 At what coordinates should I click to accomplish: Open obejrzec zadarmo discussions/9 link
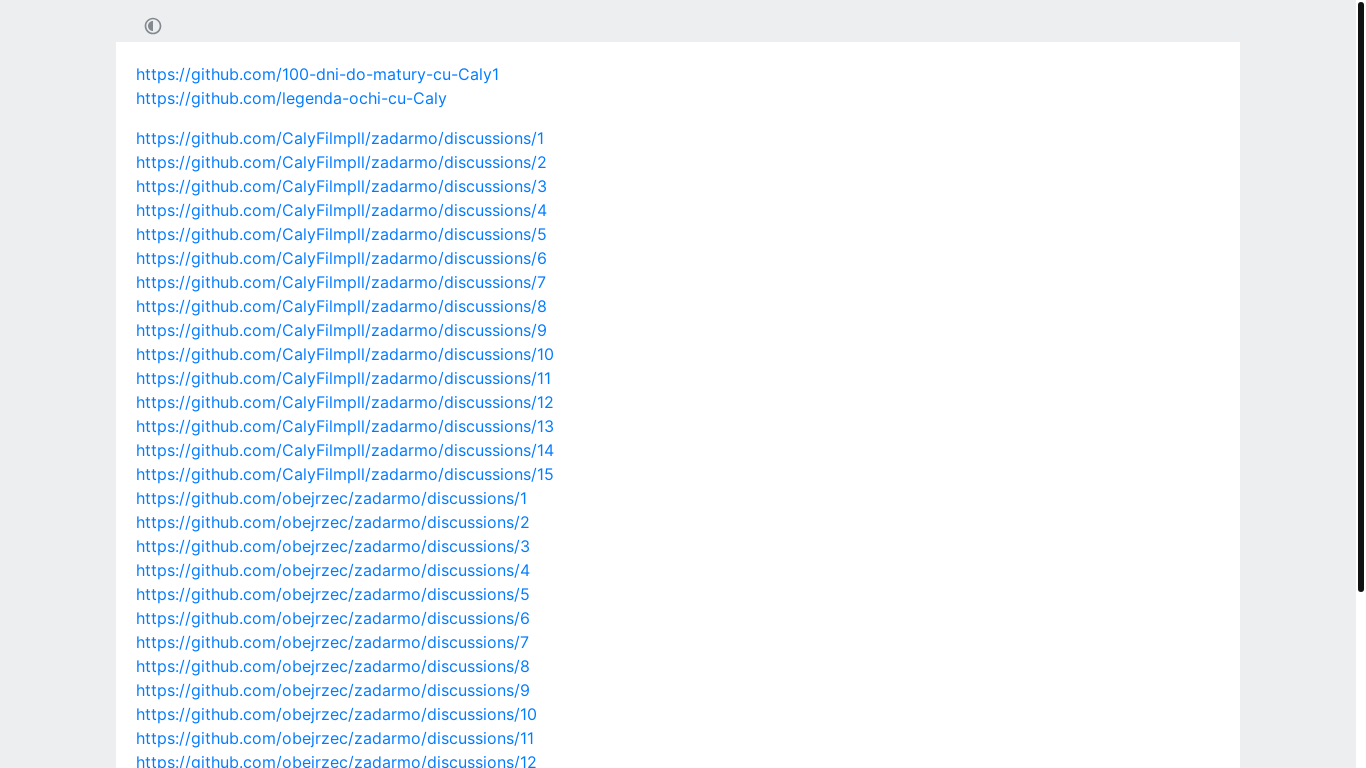tap(333, 690)
